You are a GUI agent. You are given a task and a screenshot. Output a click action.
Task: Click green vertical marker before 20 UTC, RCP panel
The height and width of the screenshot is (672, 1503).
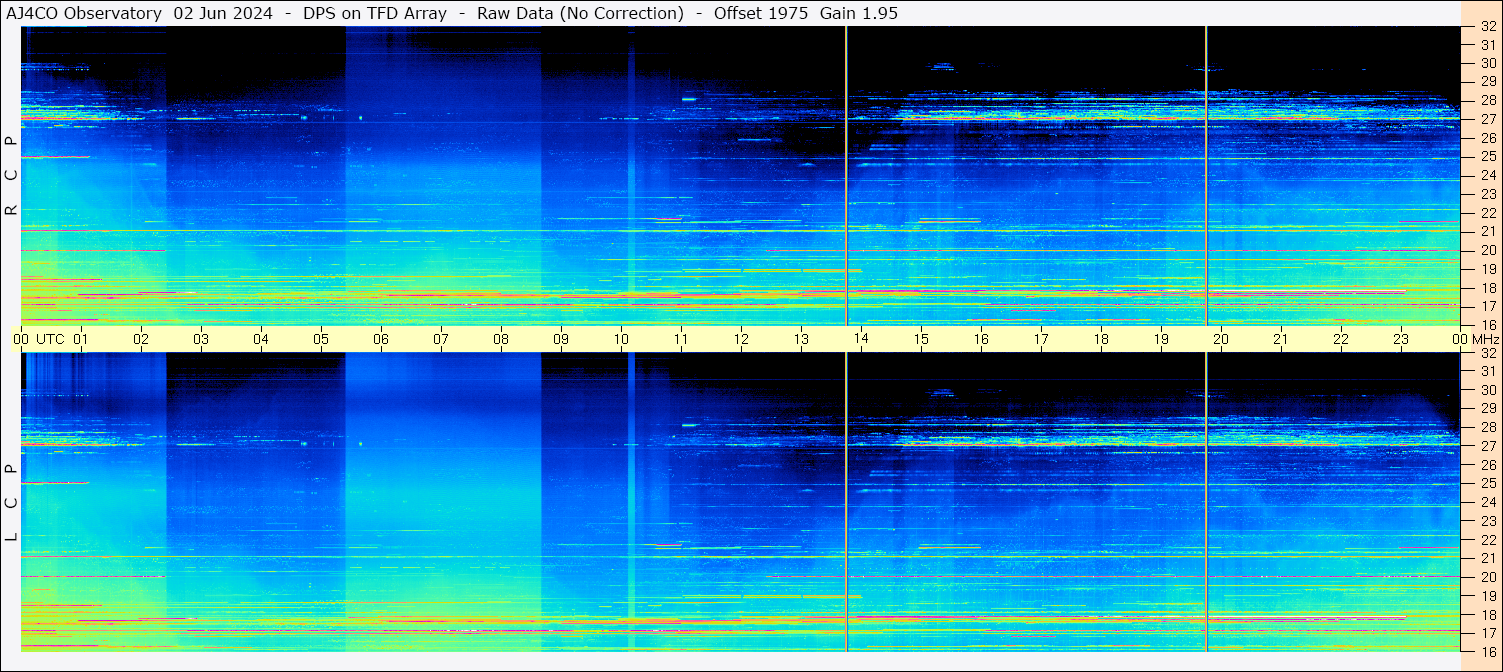coord(1206,176)
